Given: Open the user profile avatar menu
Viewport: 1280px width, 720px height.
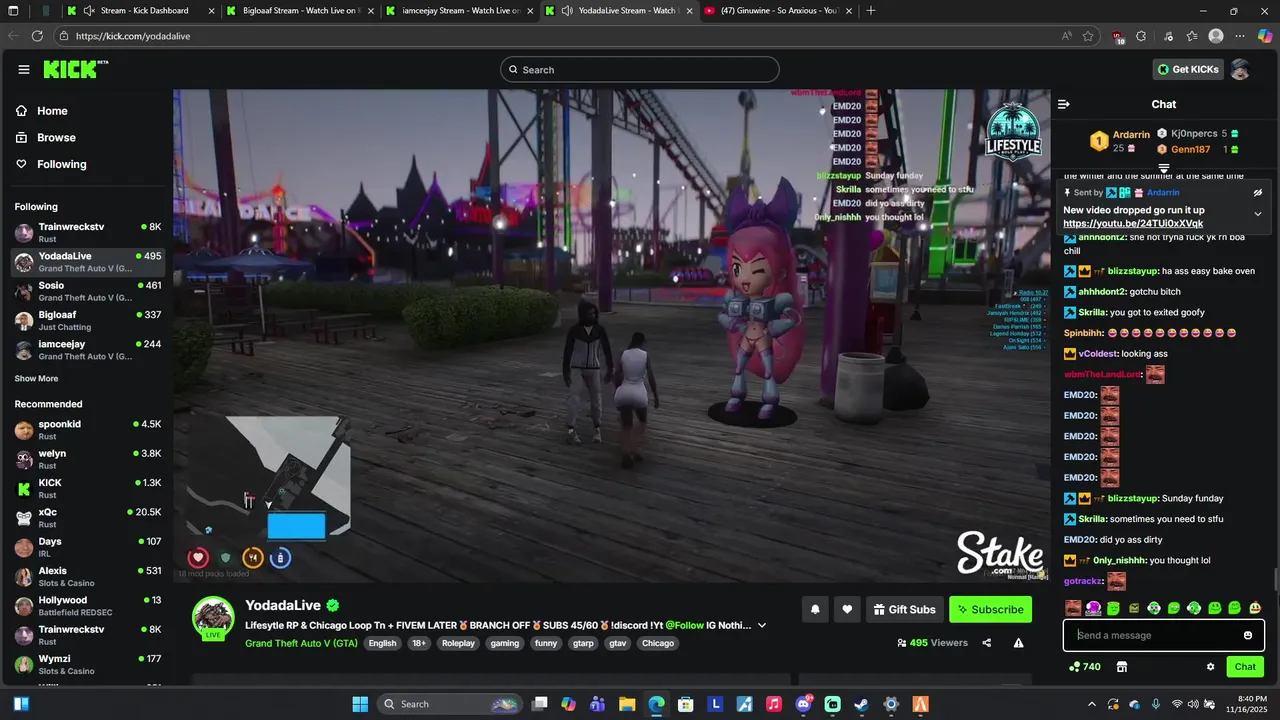Looking at the screenshot, I should click(1240, 69).
